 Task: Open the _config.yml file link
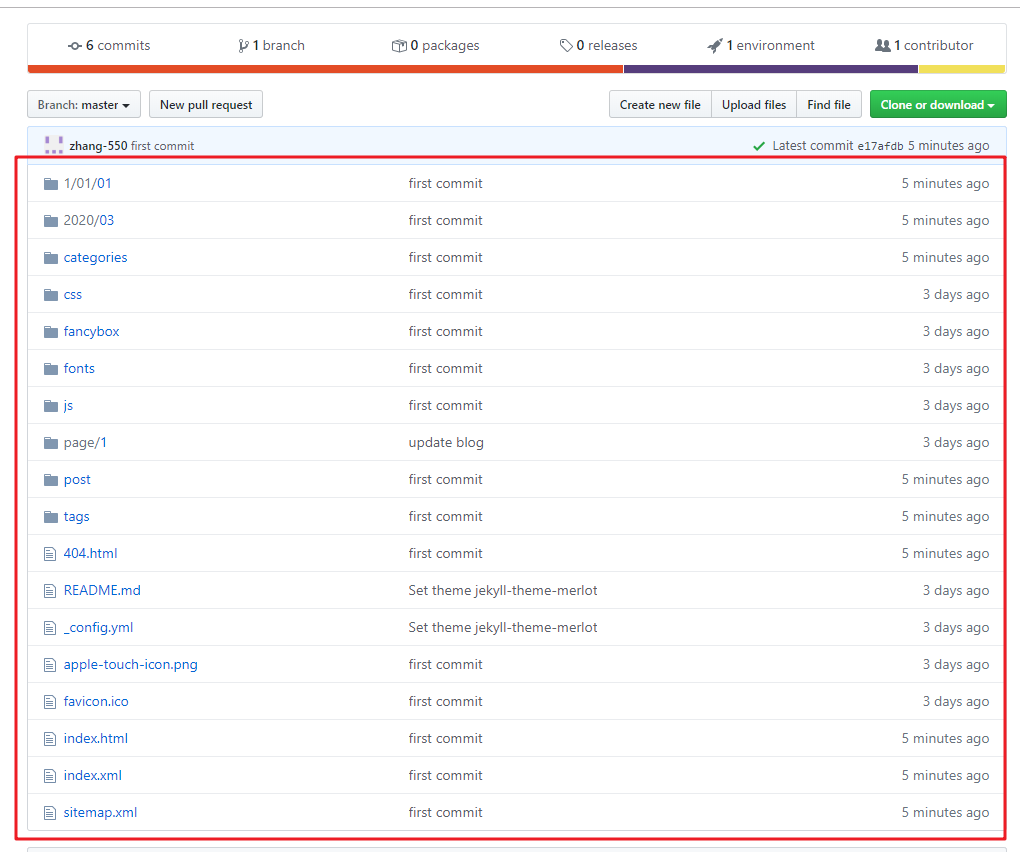pyautogui.click(x=98, y=627)
